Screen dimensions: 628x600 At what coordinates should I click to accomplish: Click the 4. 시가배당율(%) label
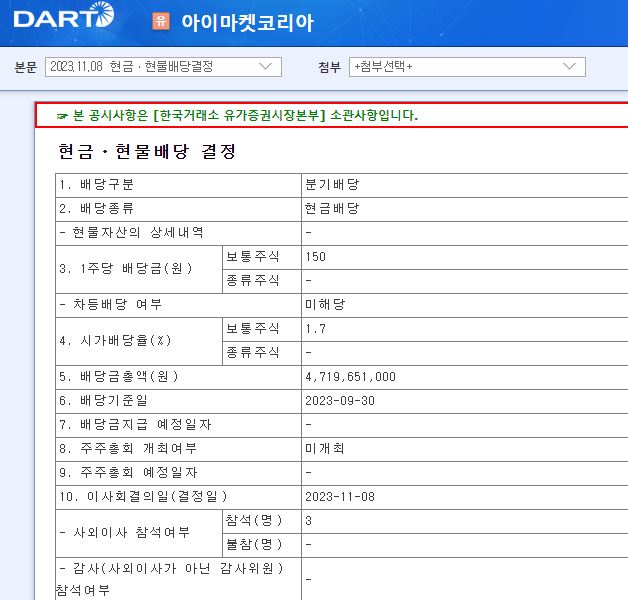[115, 340]
